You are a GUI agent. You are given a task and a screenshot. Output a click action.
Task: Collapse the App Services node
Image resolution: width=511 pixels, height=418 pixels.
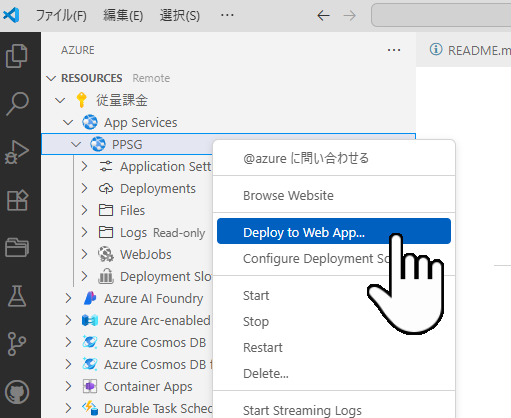pyautogui.click(x=68, y=122)
